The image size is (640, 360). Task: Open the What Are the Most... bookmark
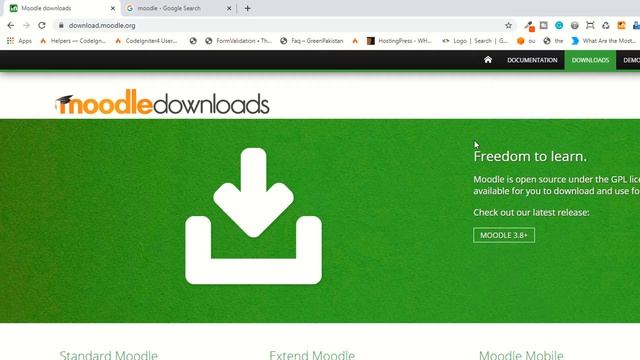(x=603, y=41)
